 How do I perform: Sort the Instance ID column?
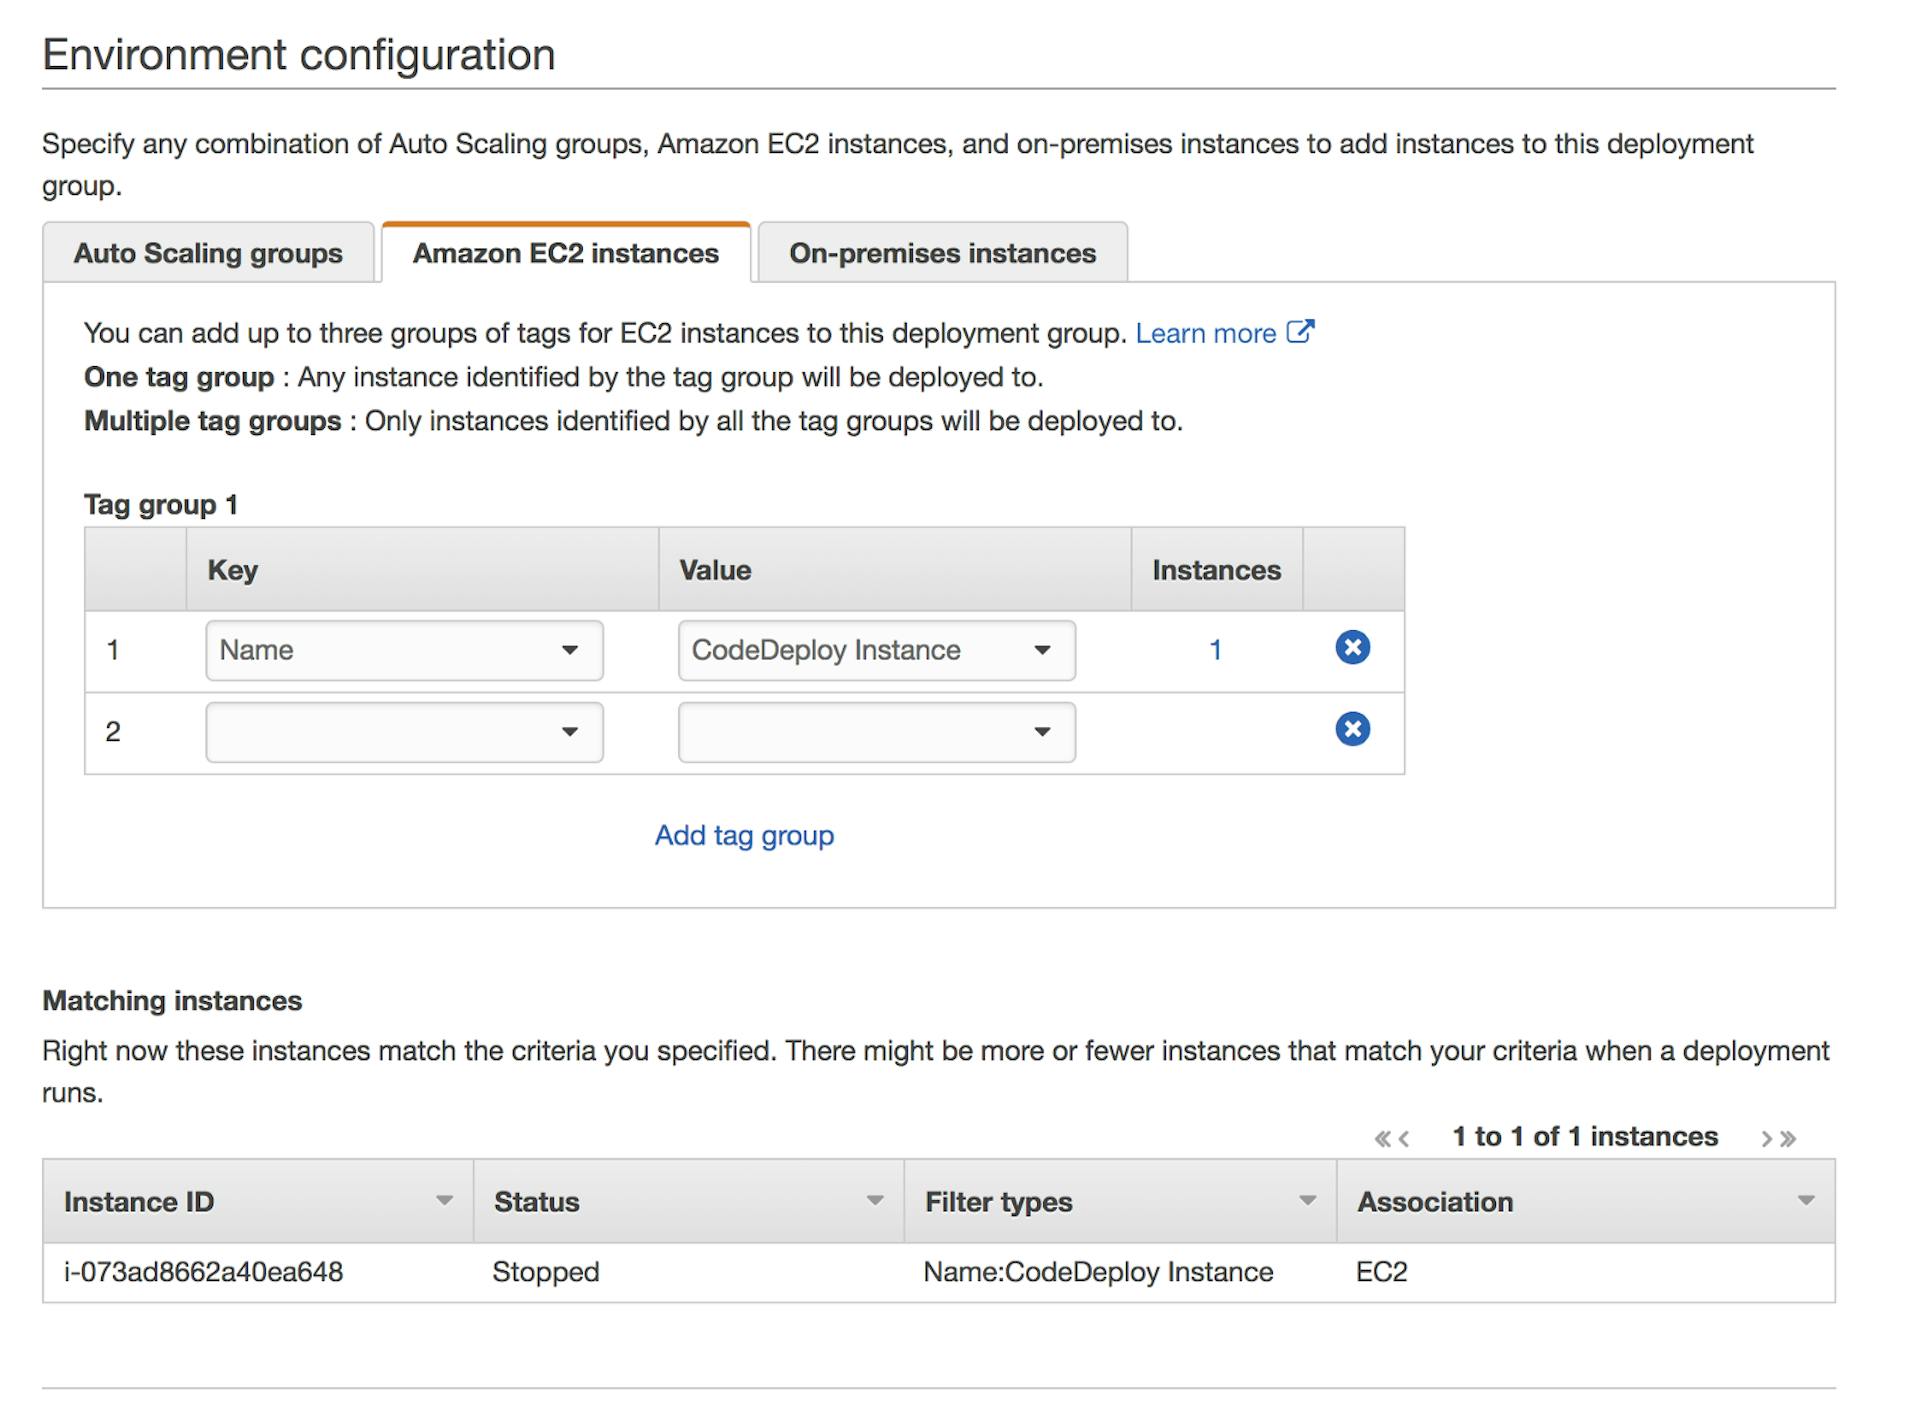tap(446, 1200)
